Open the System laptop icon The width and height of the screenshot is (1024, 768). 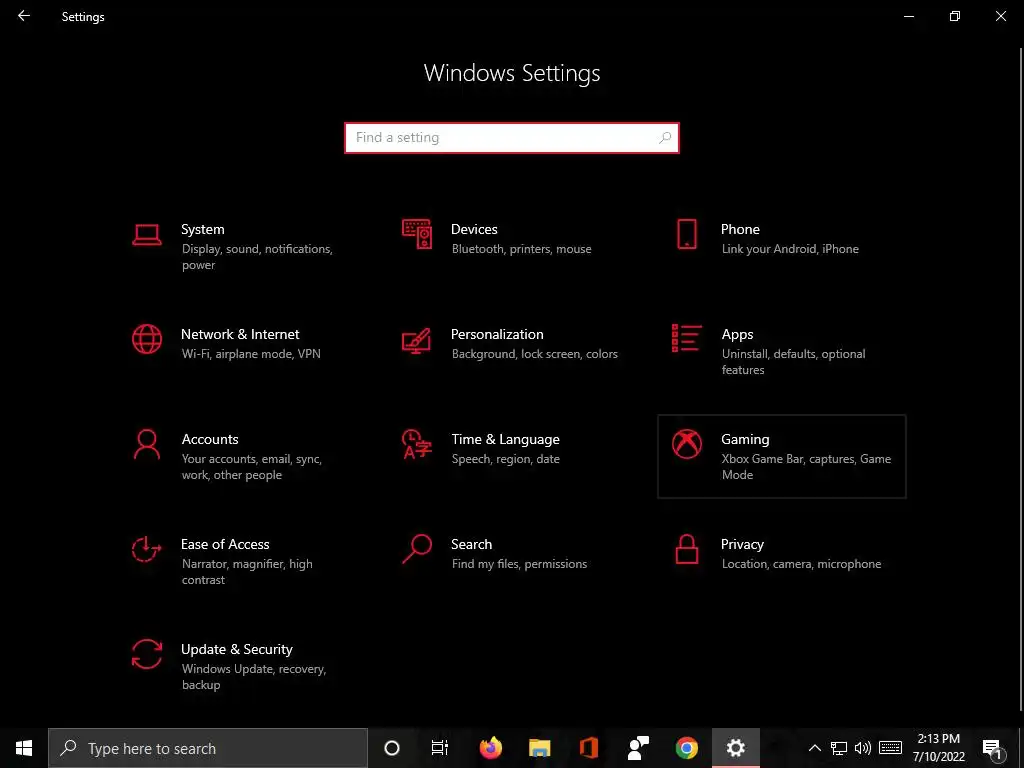(147, 234)
